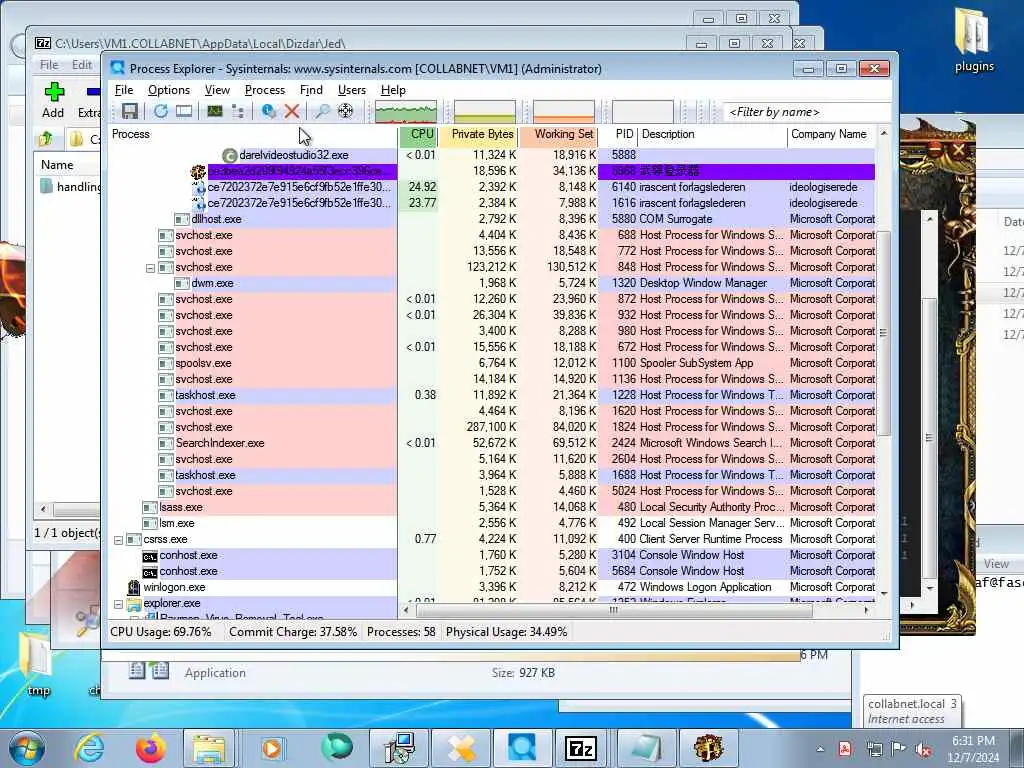Select the dwm.exe process row

pyautogui.click(x=491, y=283)
